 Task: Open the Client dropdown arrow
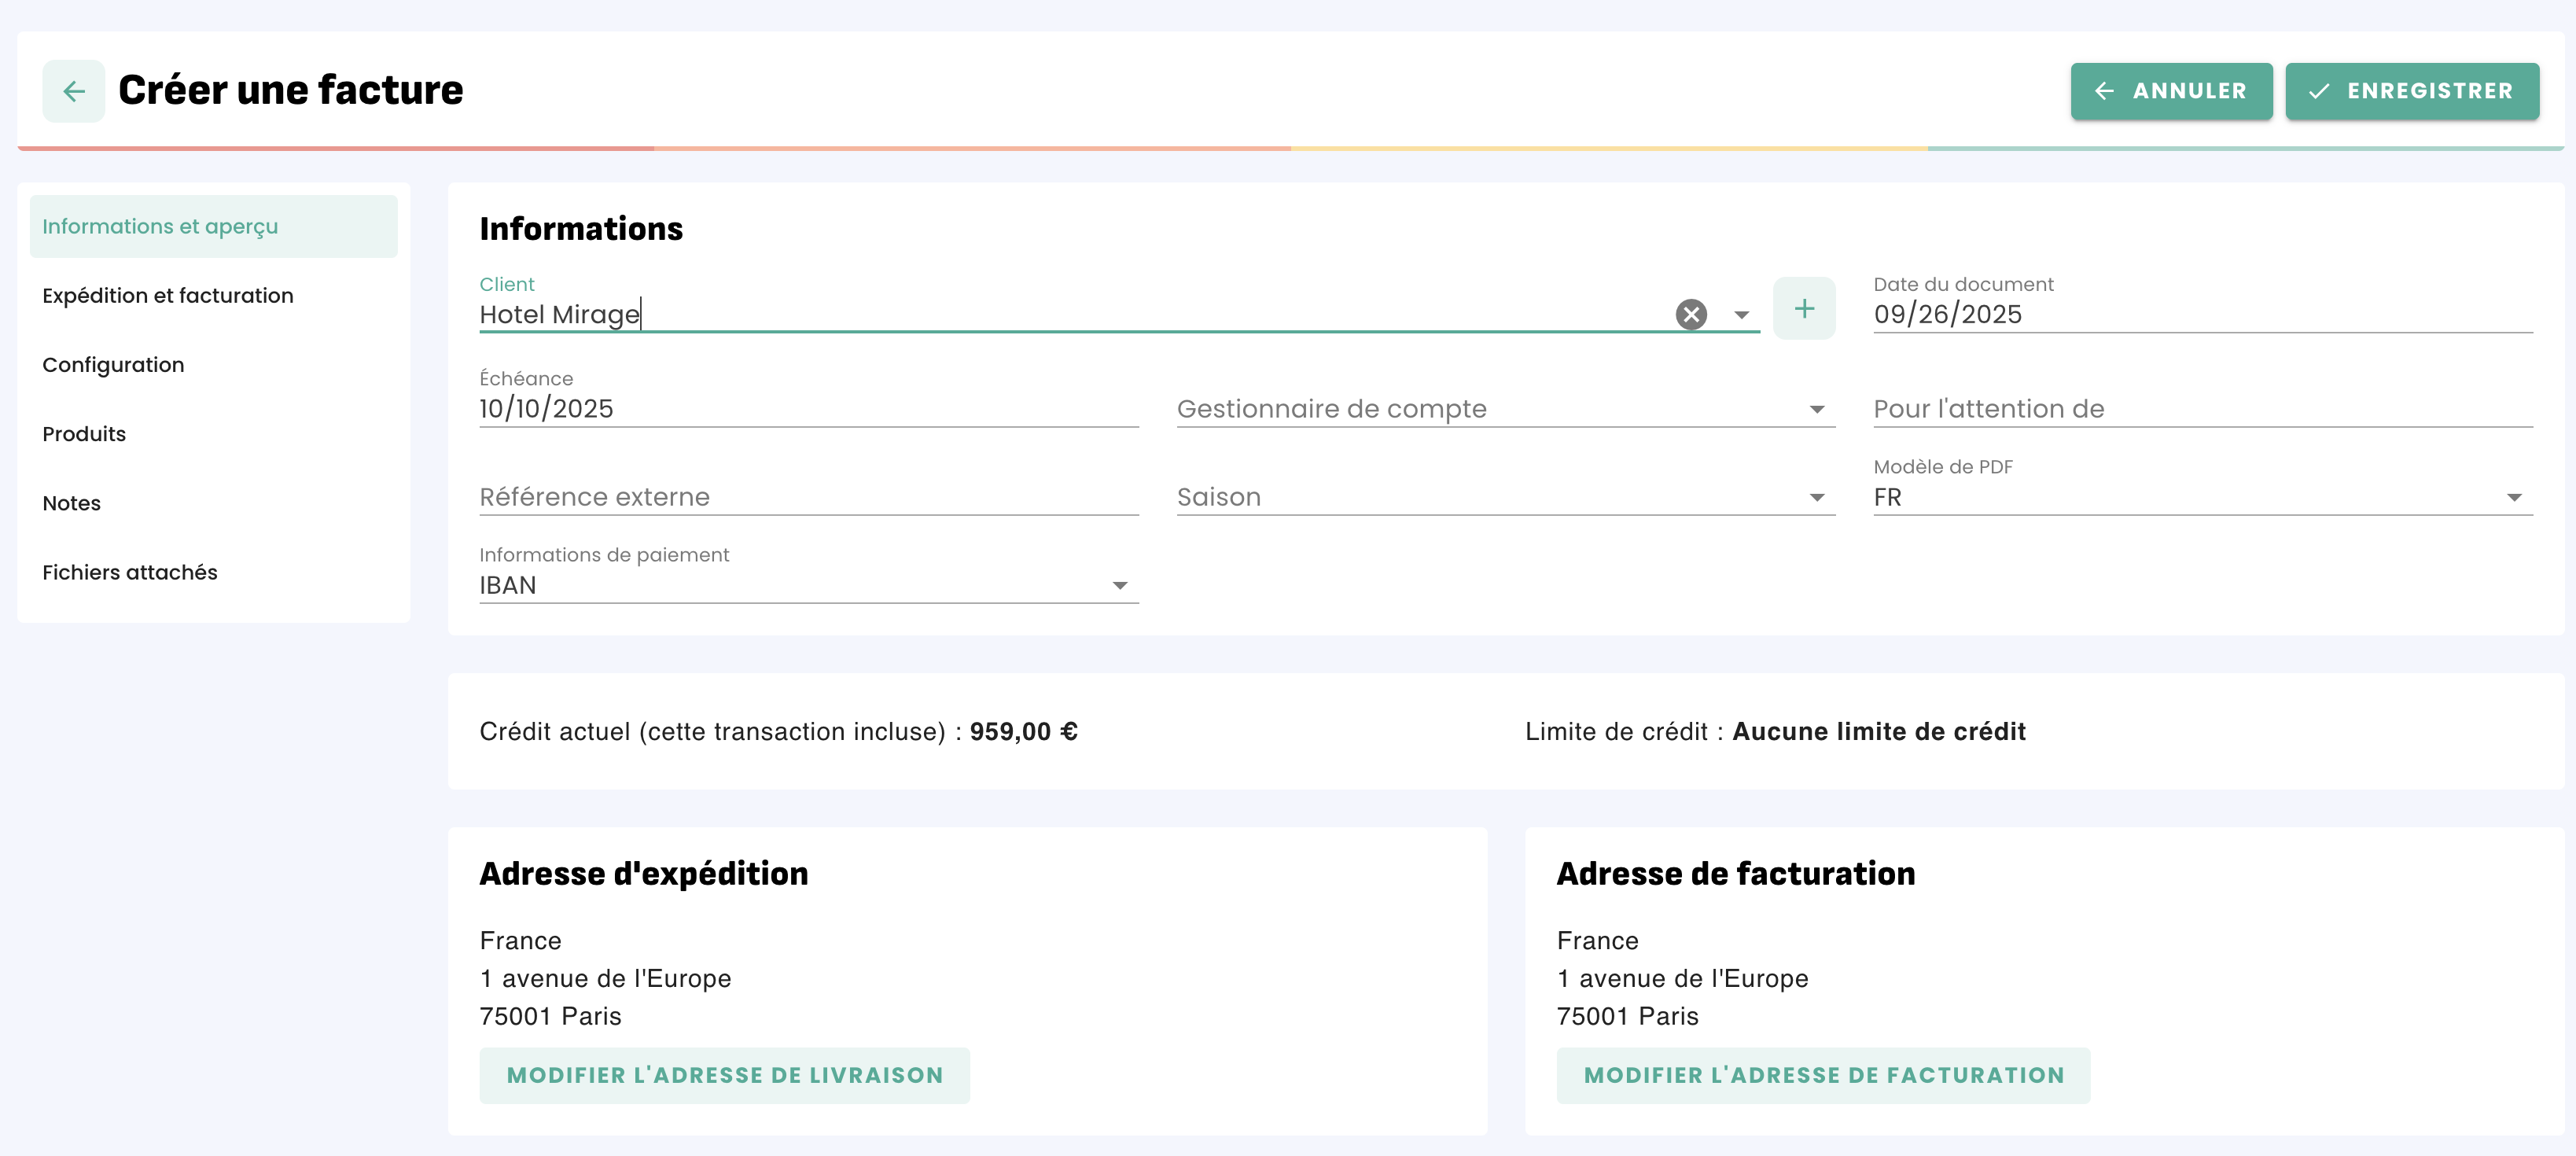pos(1741,314)
